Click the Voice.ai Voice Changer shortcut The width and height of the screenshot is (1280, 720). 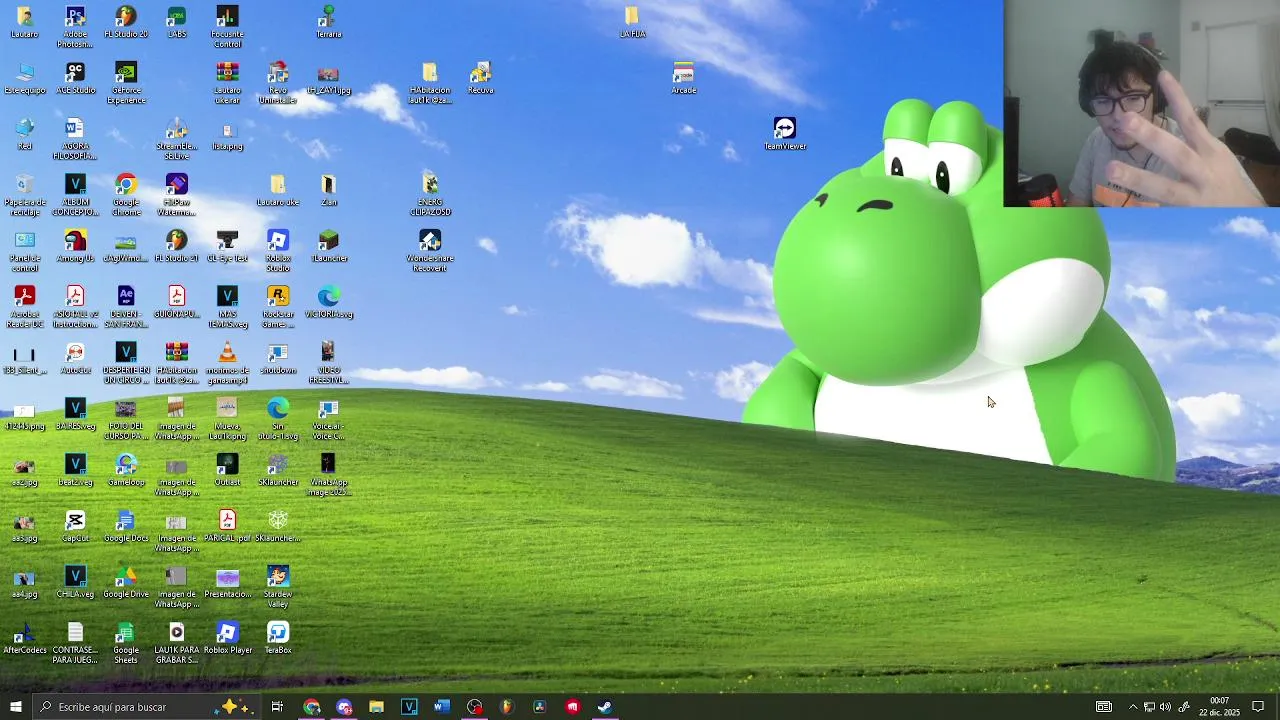[329, 418]
